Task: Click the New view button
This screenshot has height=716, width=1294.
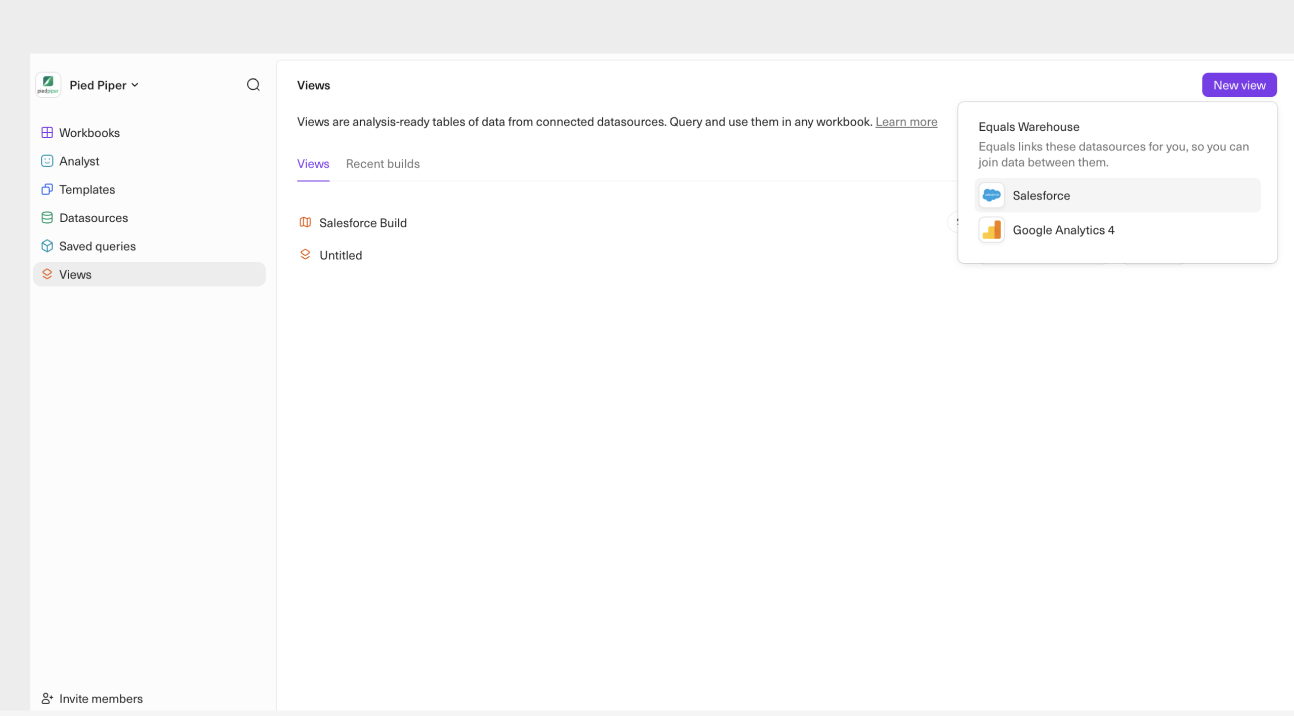Action: tap(1239, 85)
